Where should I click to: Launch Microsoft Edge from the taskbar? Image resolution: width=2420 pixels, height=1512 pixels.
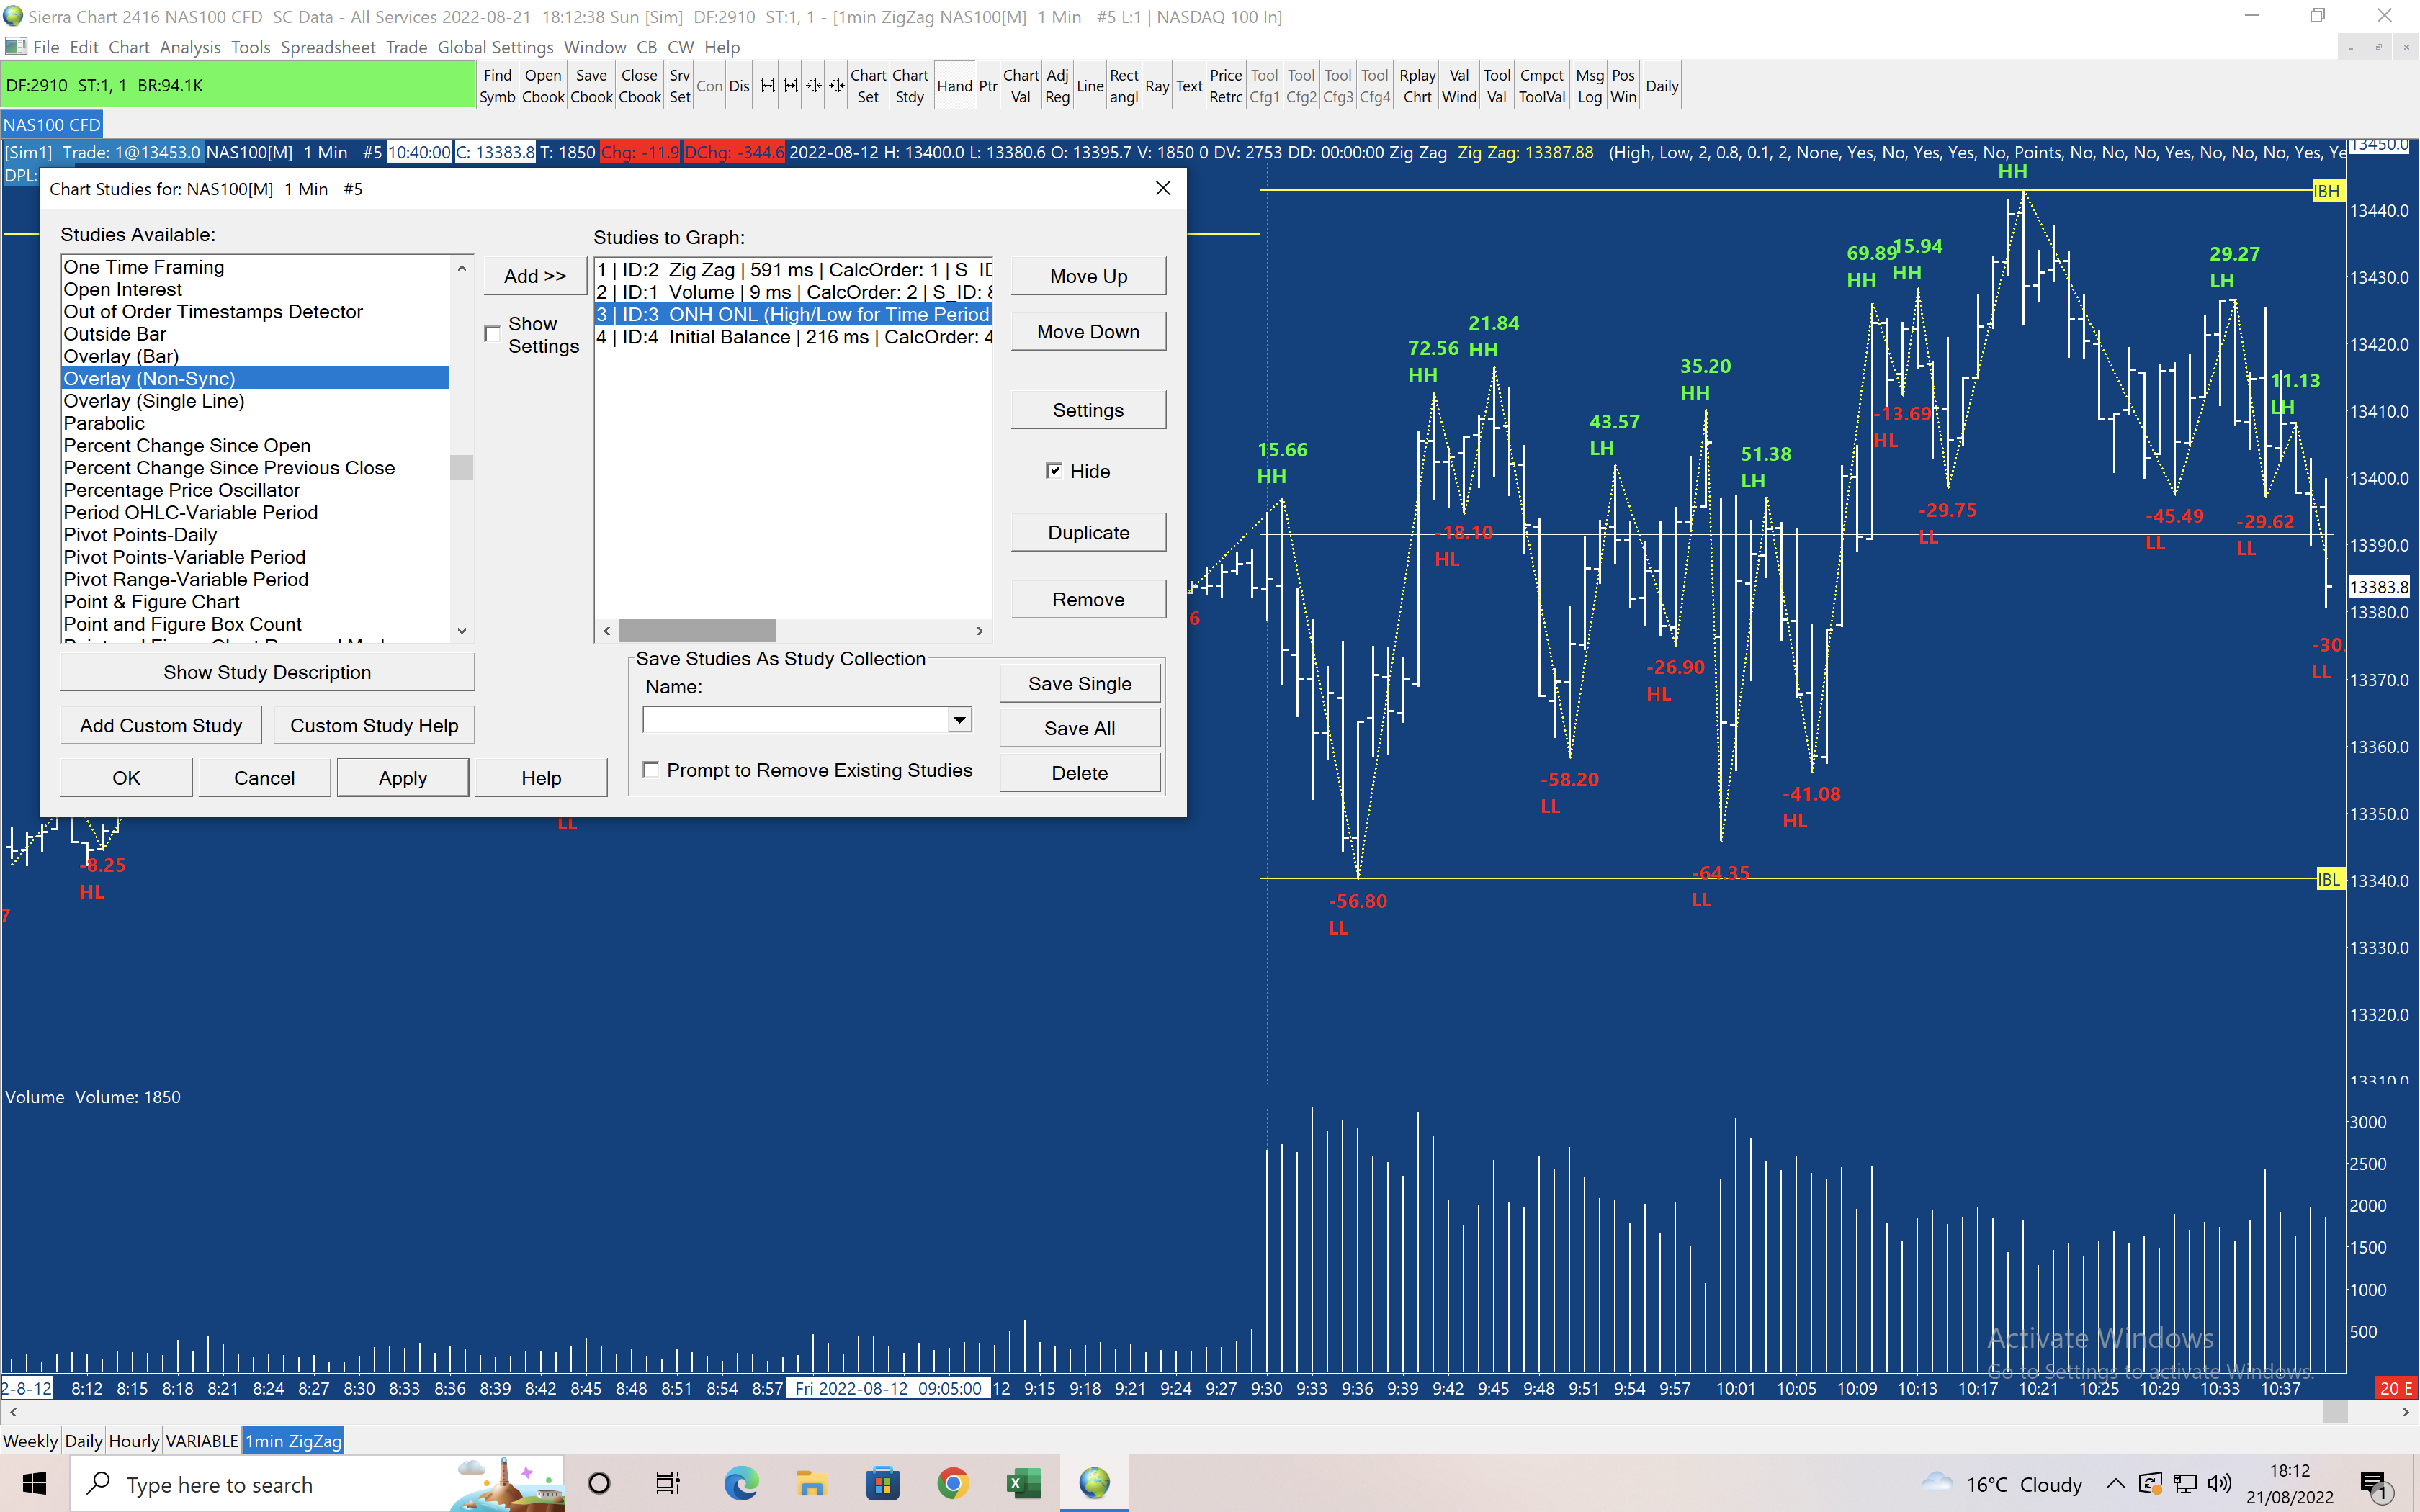741,1483
